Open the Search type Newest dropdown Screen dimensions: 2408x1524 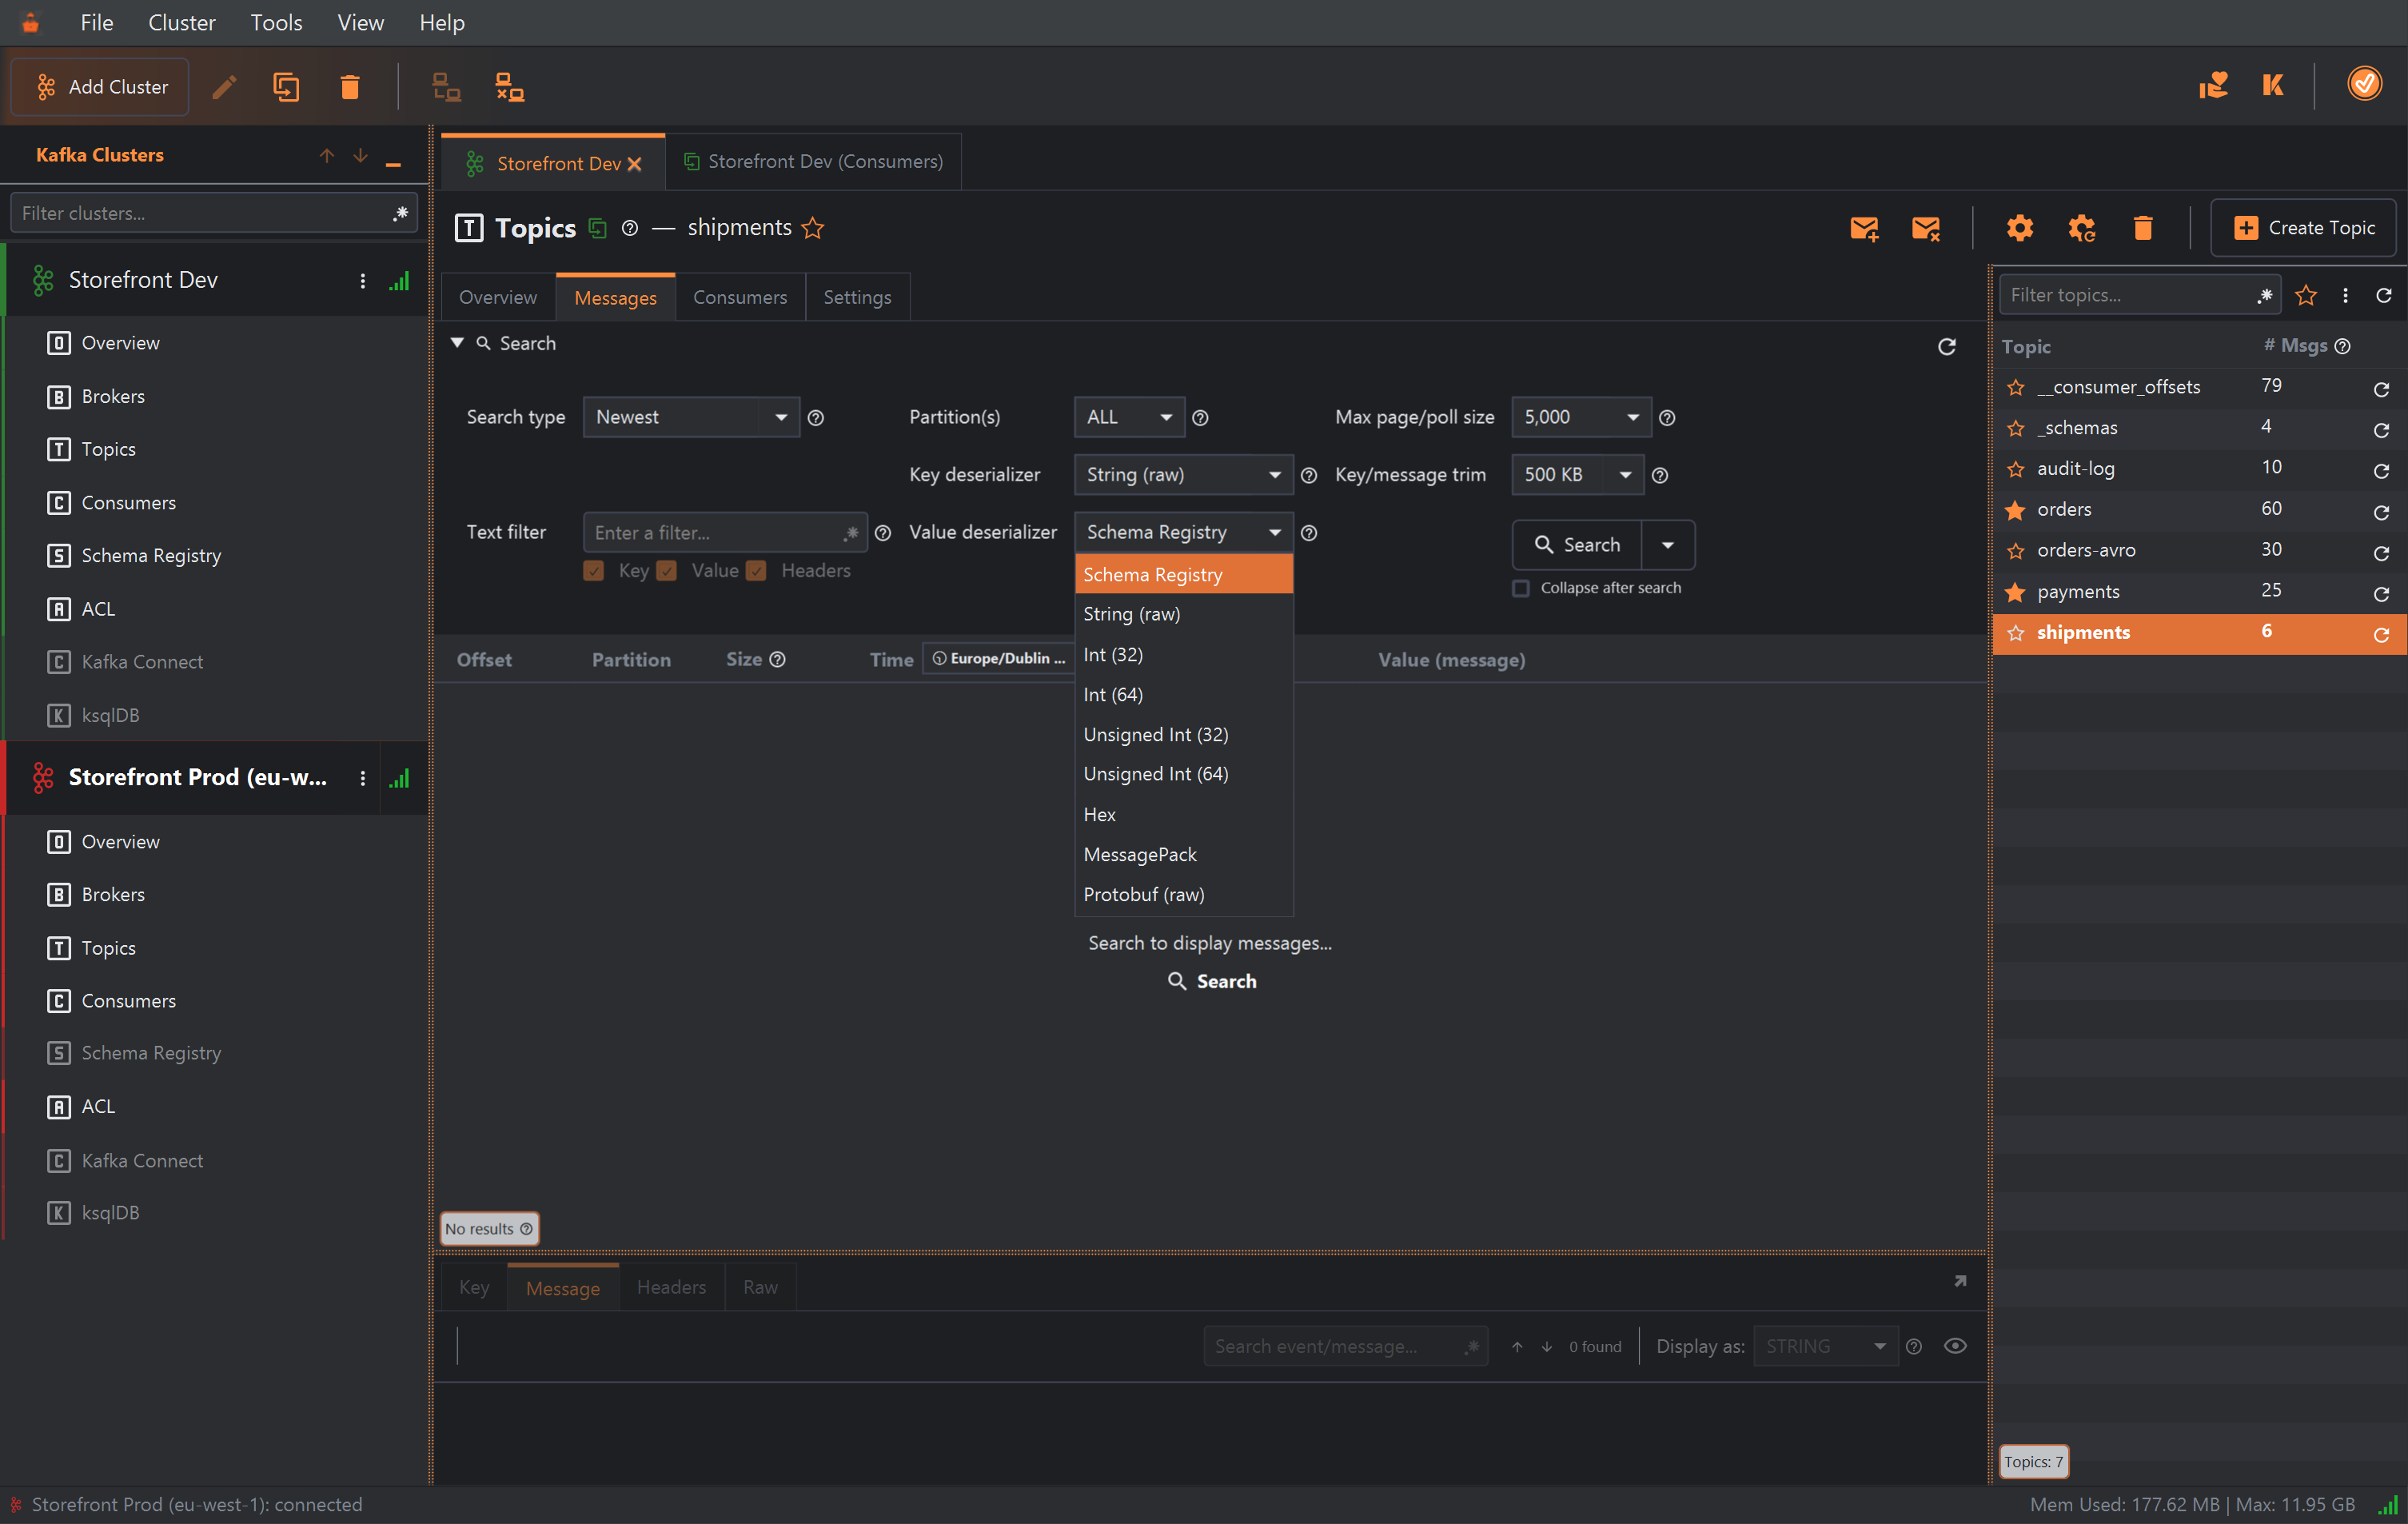[691, 417]
